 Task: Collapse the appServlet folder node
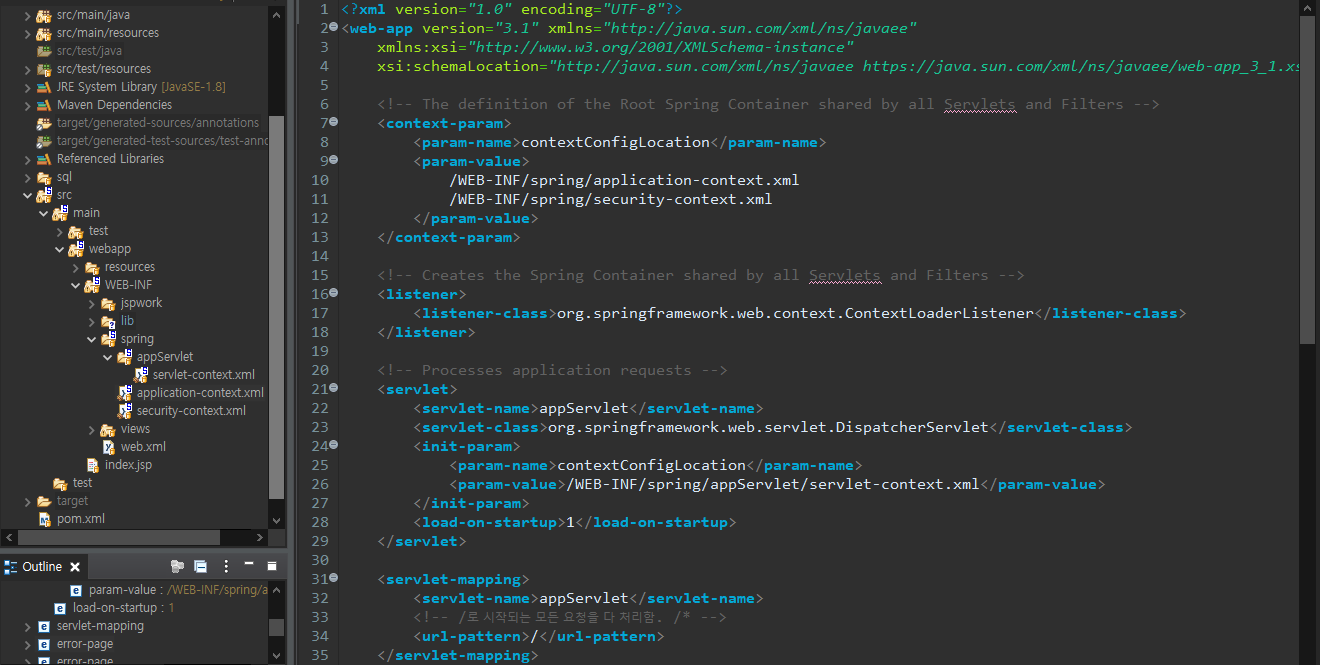(x=108, y=356)
